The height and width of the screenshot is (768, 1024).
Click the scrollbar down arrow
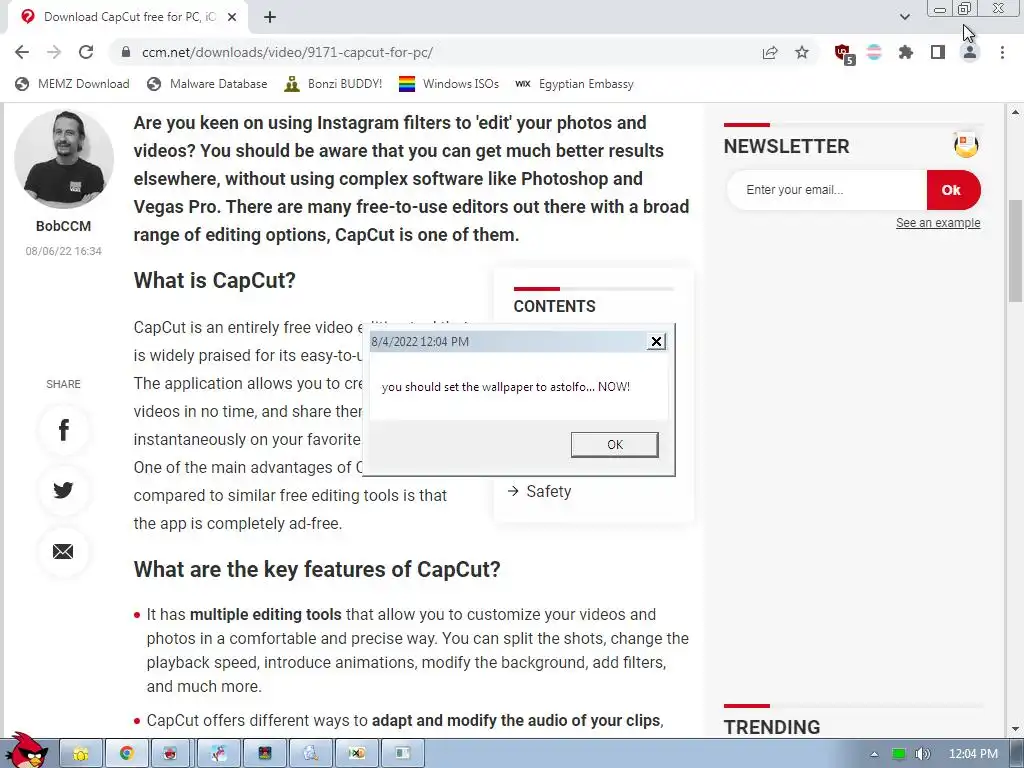coord(1016,729)
